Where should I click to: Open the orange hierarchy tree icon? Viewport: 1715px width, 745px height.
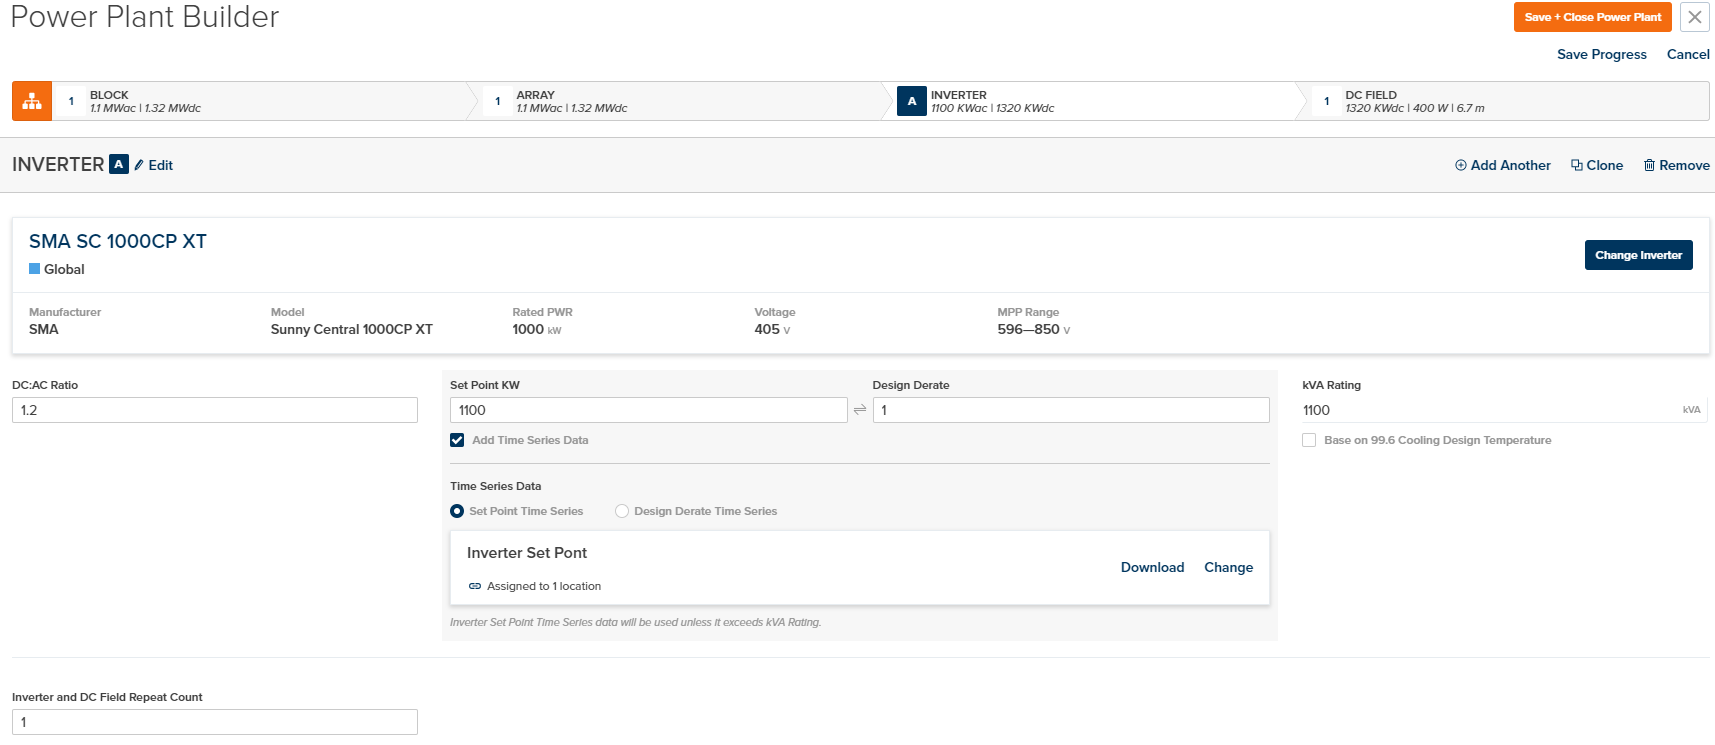[x=32, y=101]
